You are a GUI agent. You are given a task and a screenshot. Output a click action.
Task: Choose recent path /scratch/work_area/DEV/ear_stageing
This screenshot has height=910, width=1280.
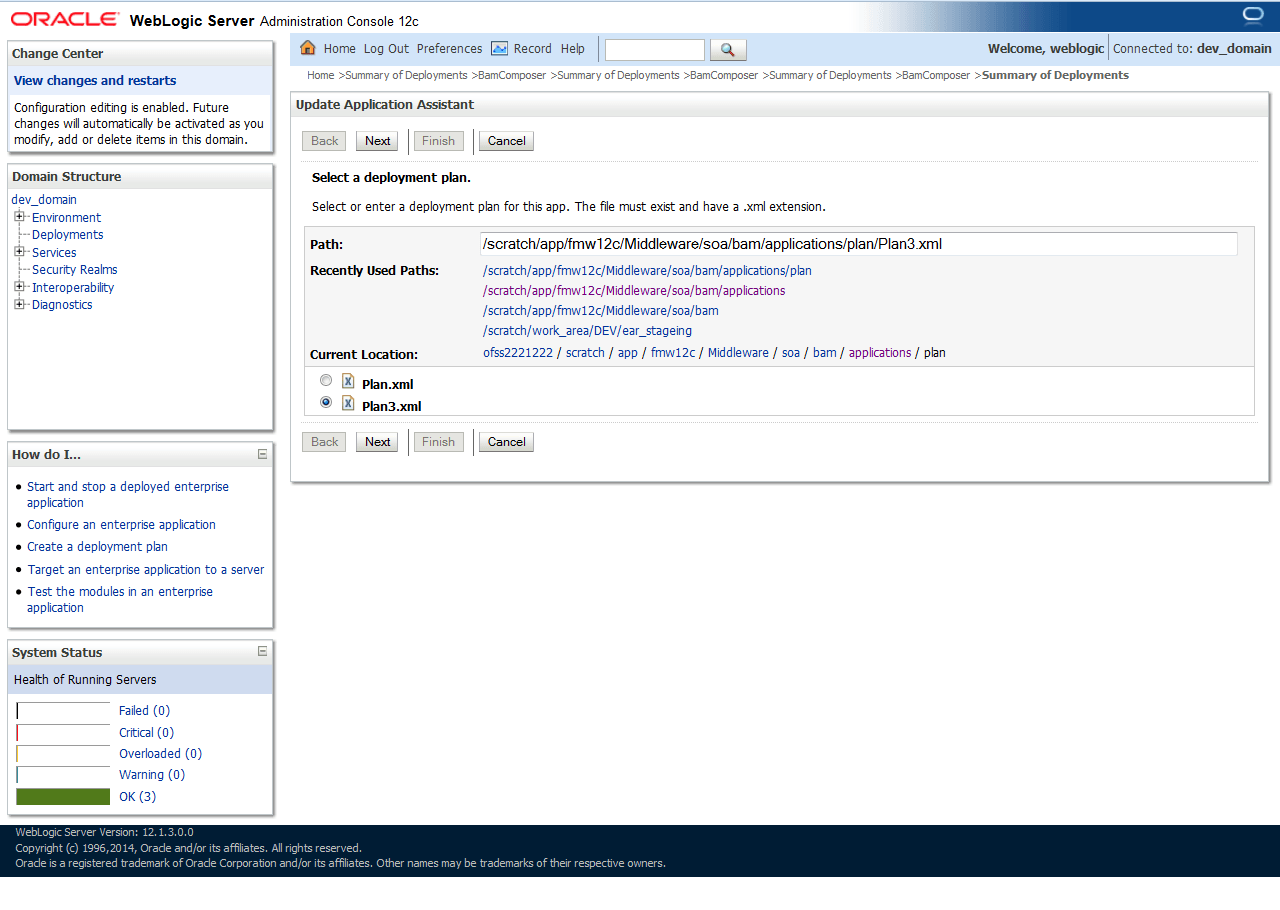click(587, 331)
